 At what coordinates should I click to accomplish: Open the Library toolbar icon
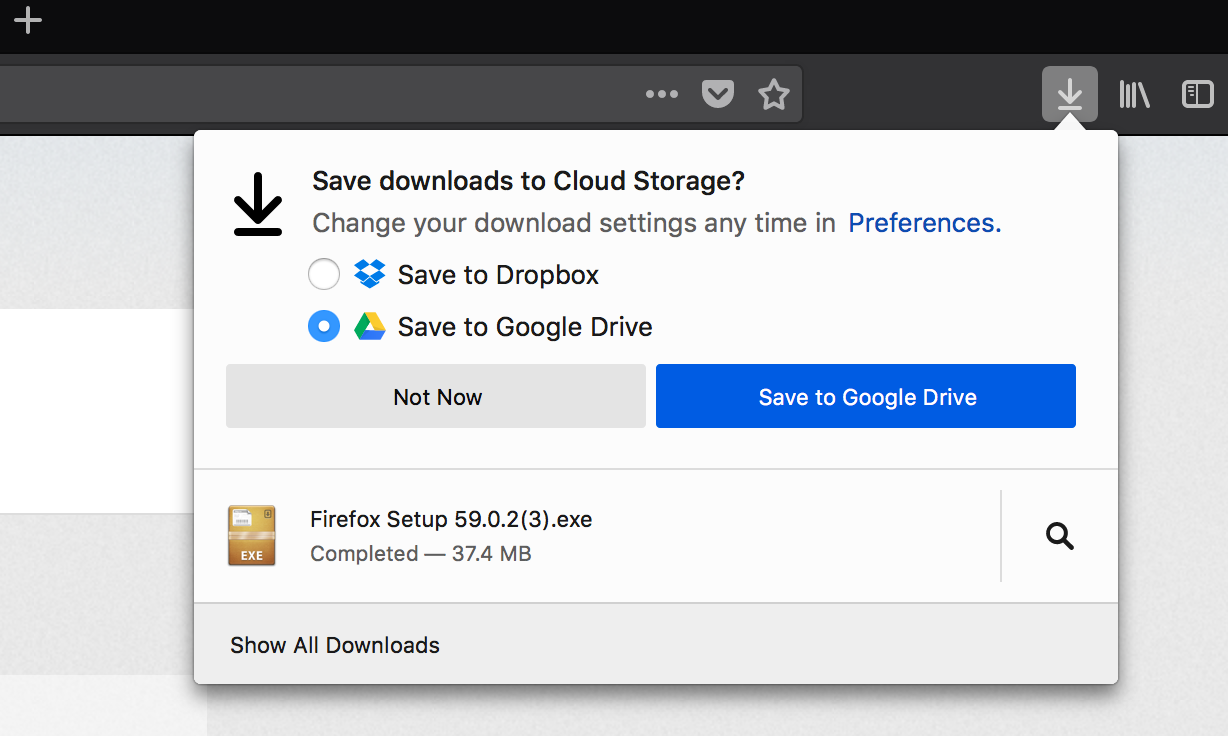tap(1134, 94)
